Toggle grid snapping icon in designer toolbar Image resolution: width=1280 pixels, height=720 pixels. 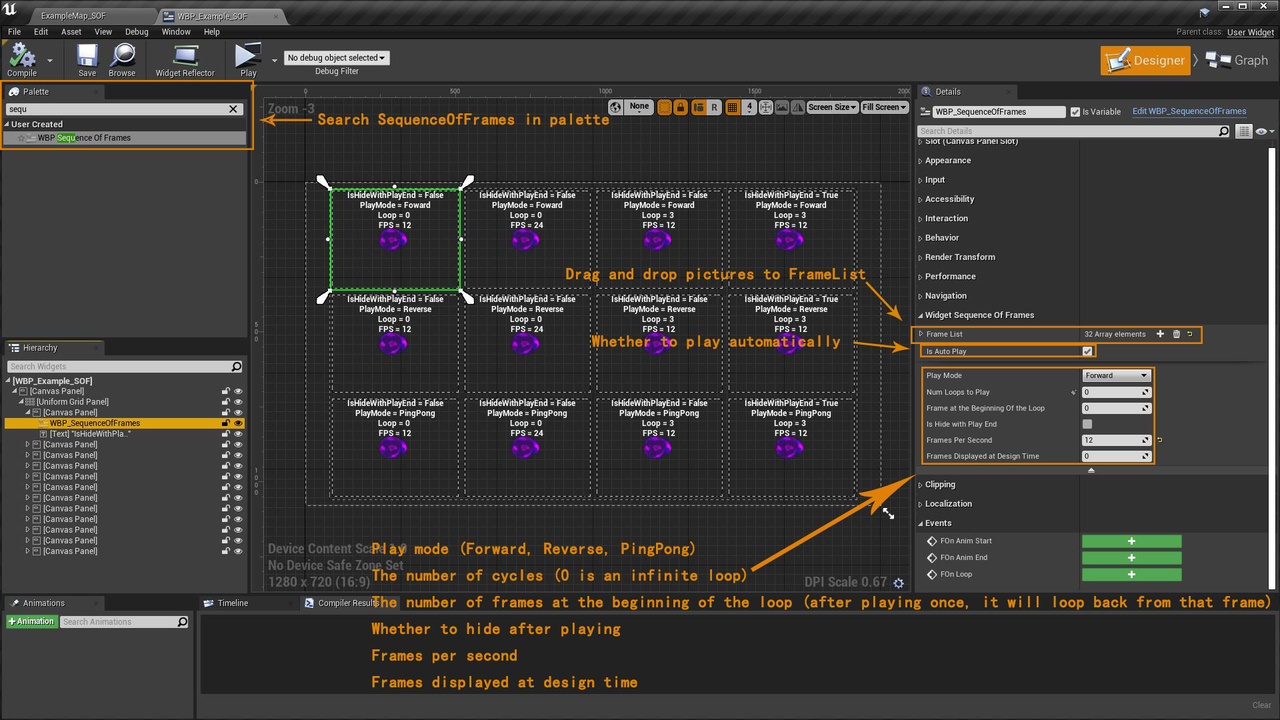coord(732,107)
